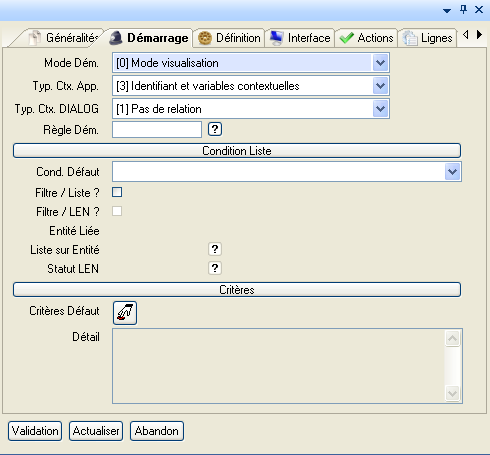This screenshot has width=490, height=455.
Task: Open the Cond. Défaut dropdown
Action: [x=452, y=172]
